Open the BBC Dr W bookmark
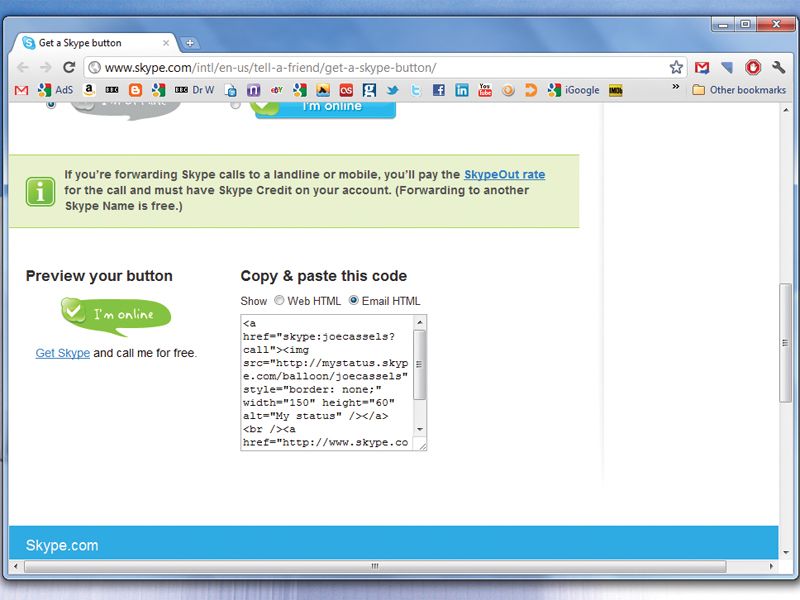Viewport: 800px width, 600px height. point(194,90)
